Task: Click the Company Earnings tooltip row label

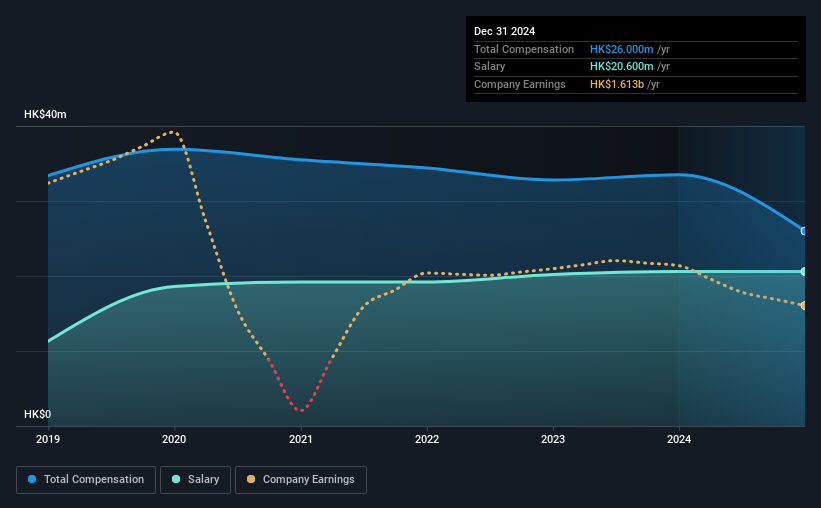Action: (519, 84)
